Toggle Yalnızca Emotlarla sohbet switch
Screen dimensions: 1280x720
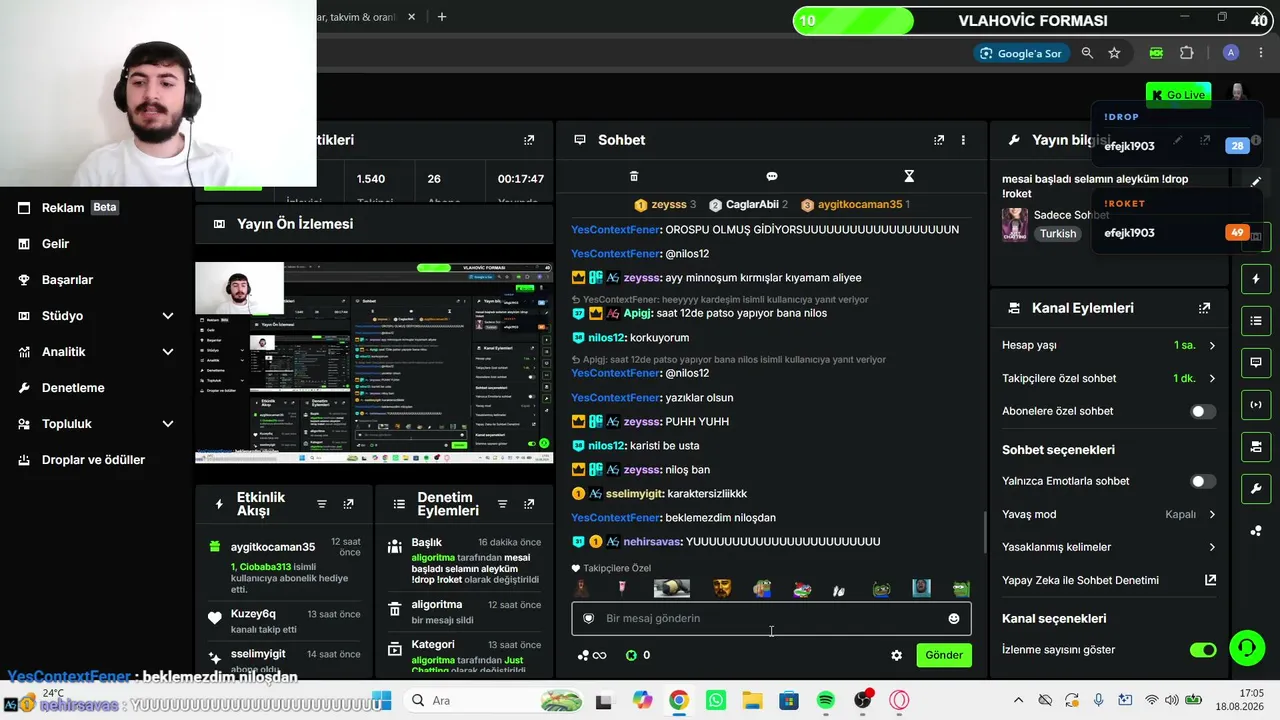(1203, 481)
